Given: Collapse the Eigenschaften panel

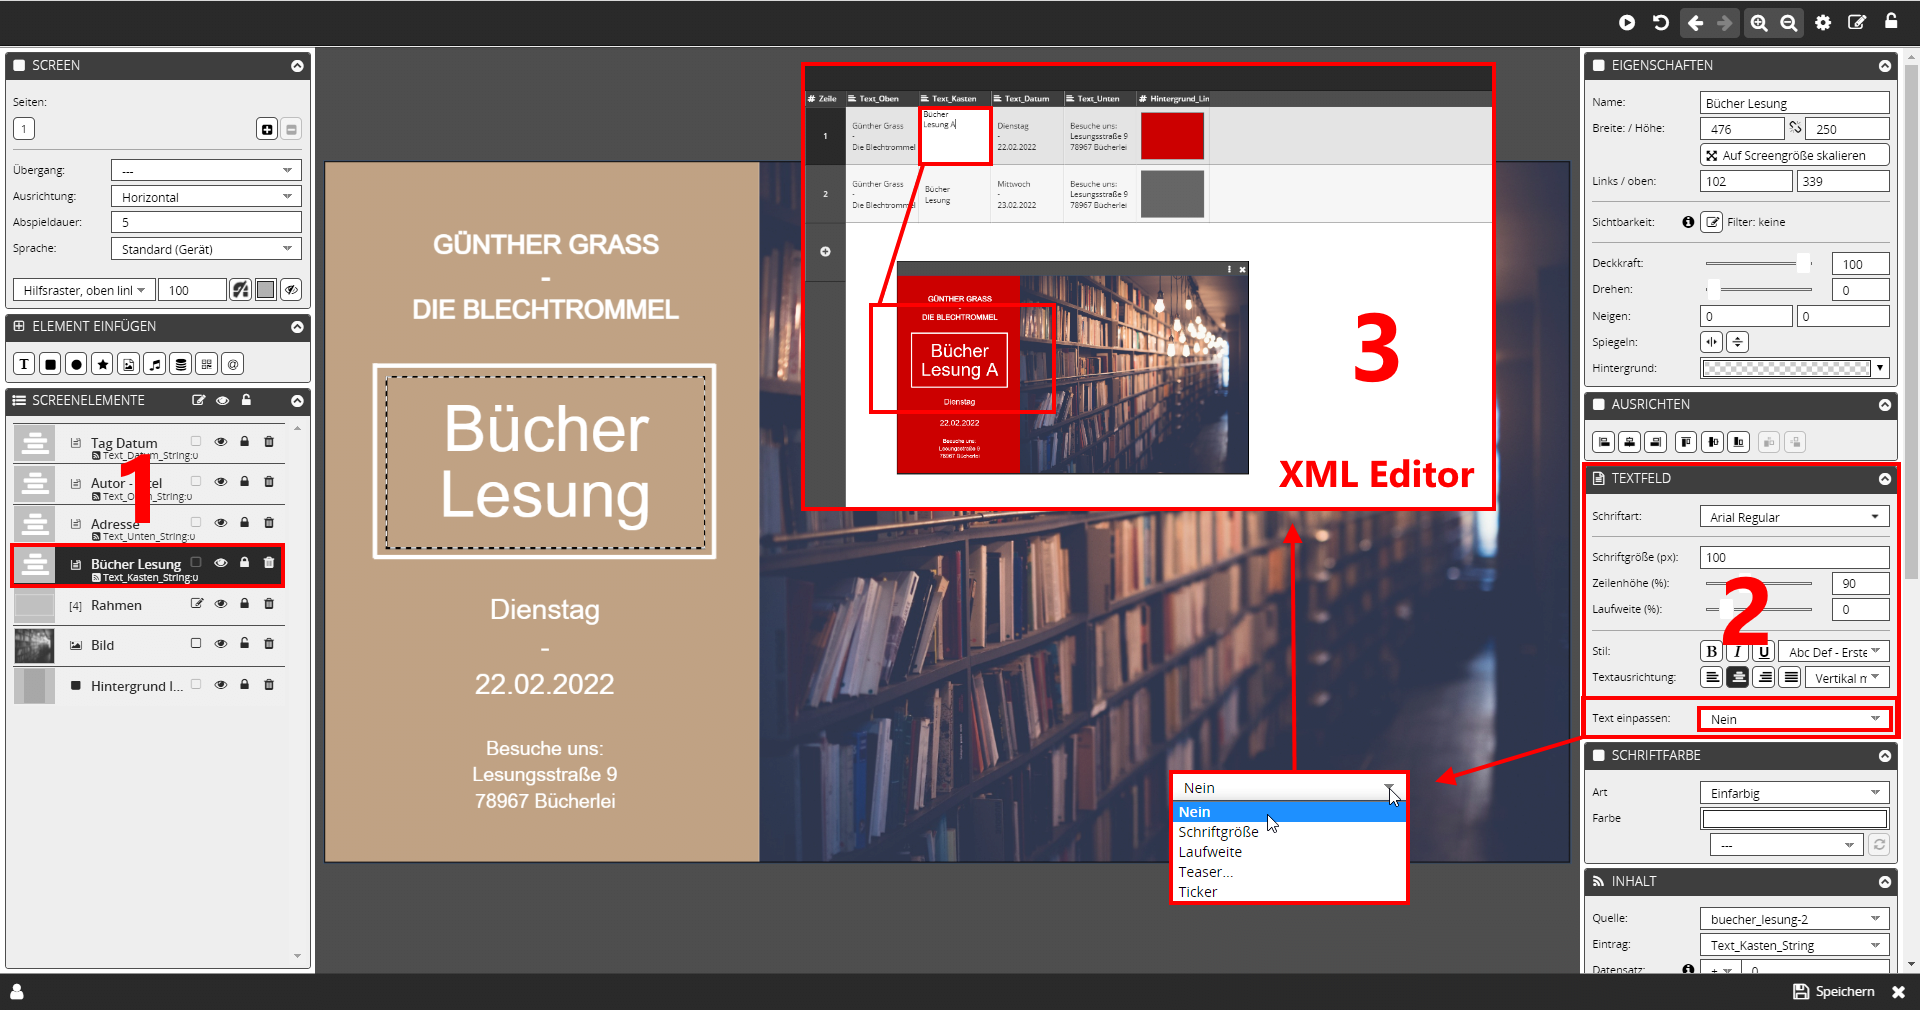Looking at the screenshot, I should 1884,66.
